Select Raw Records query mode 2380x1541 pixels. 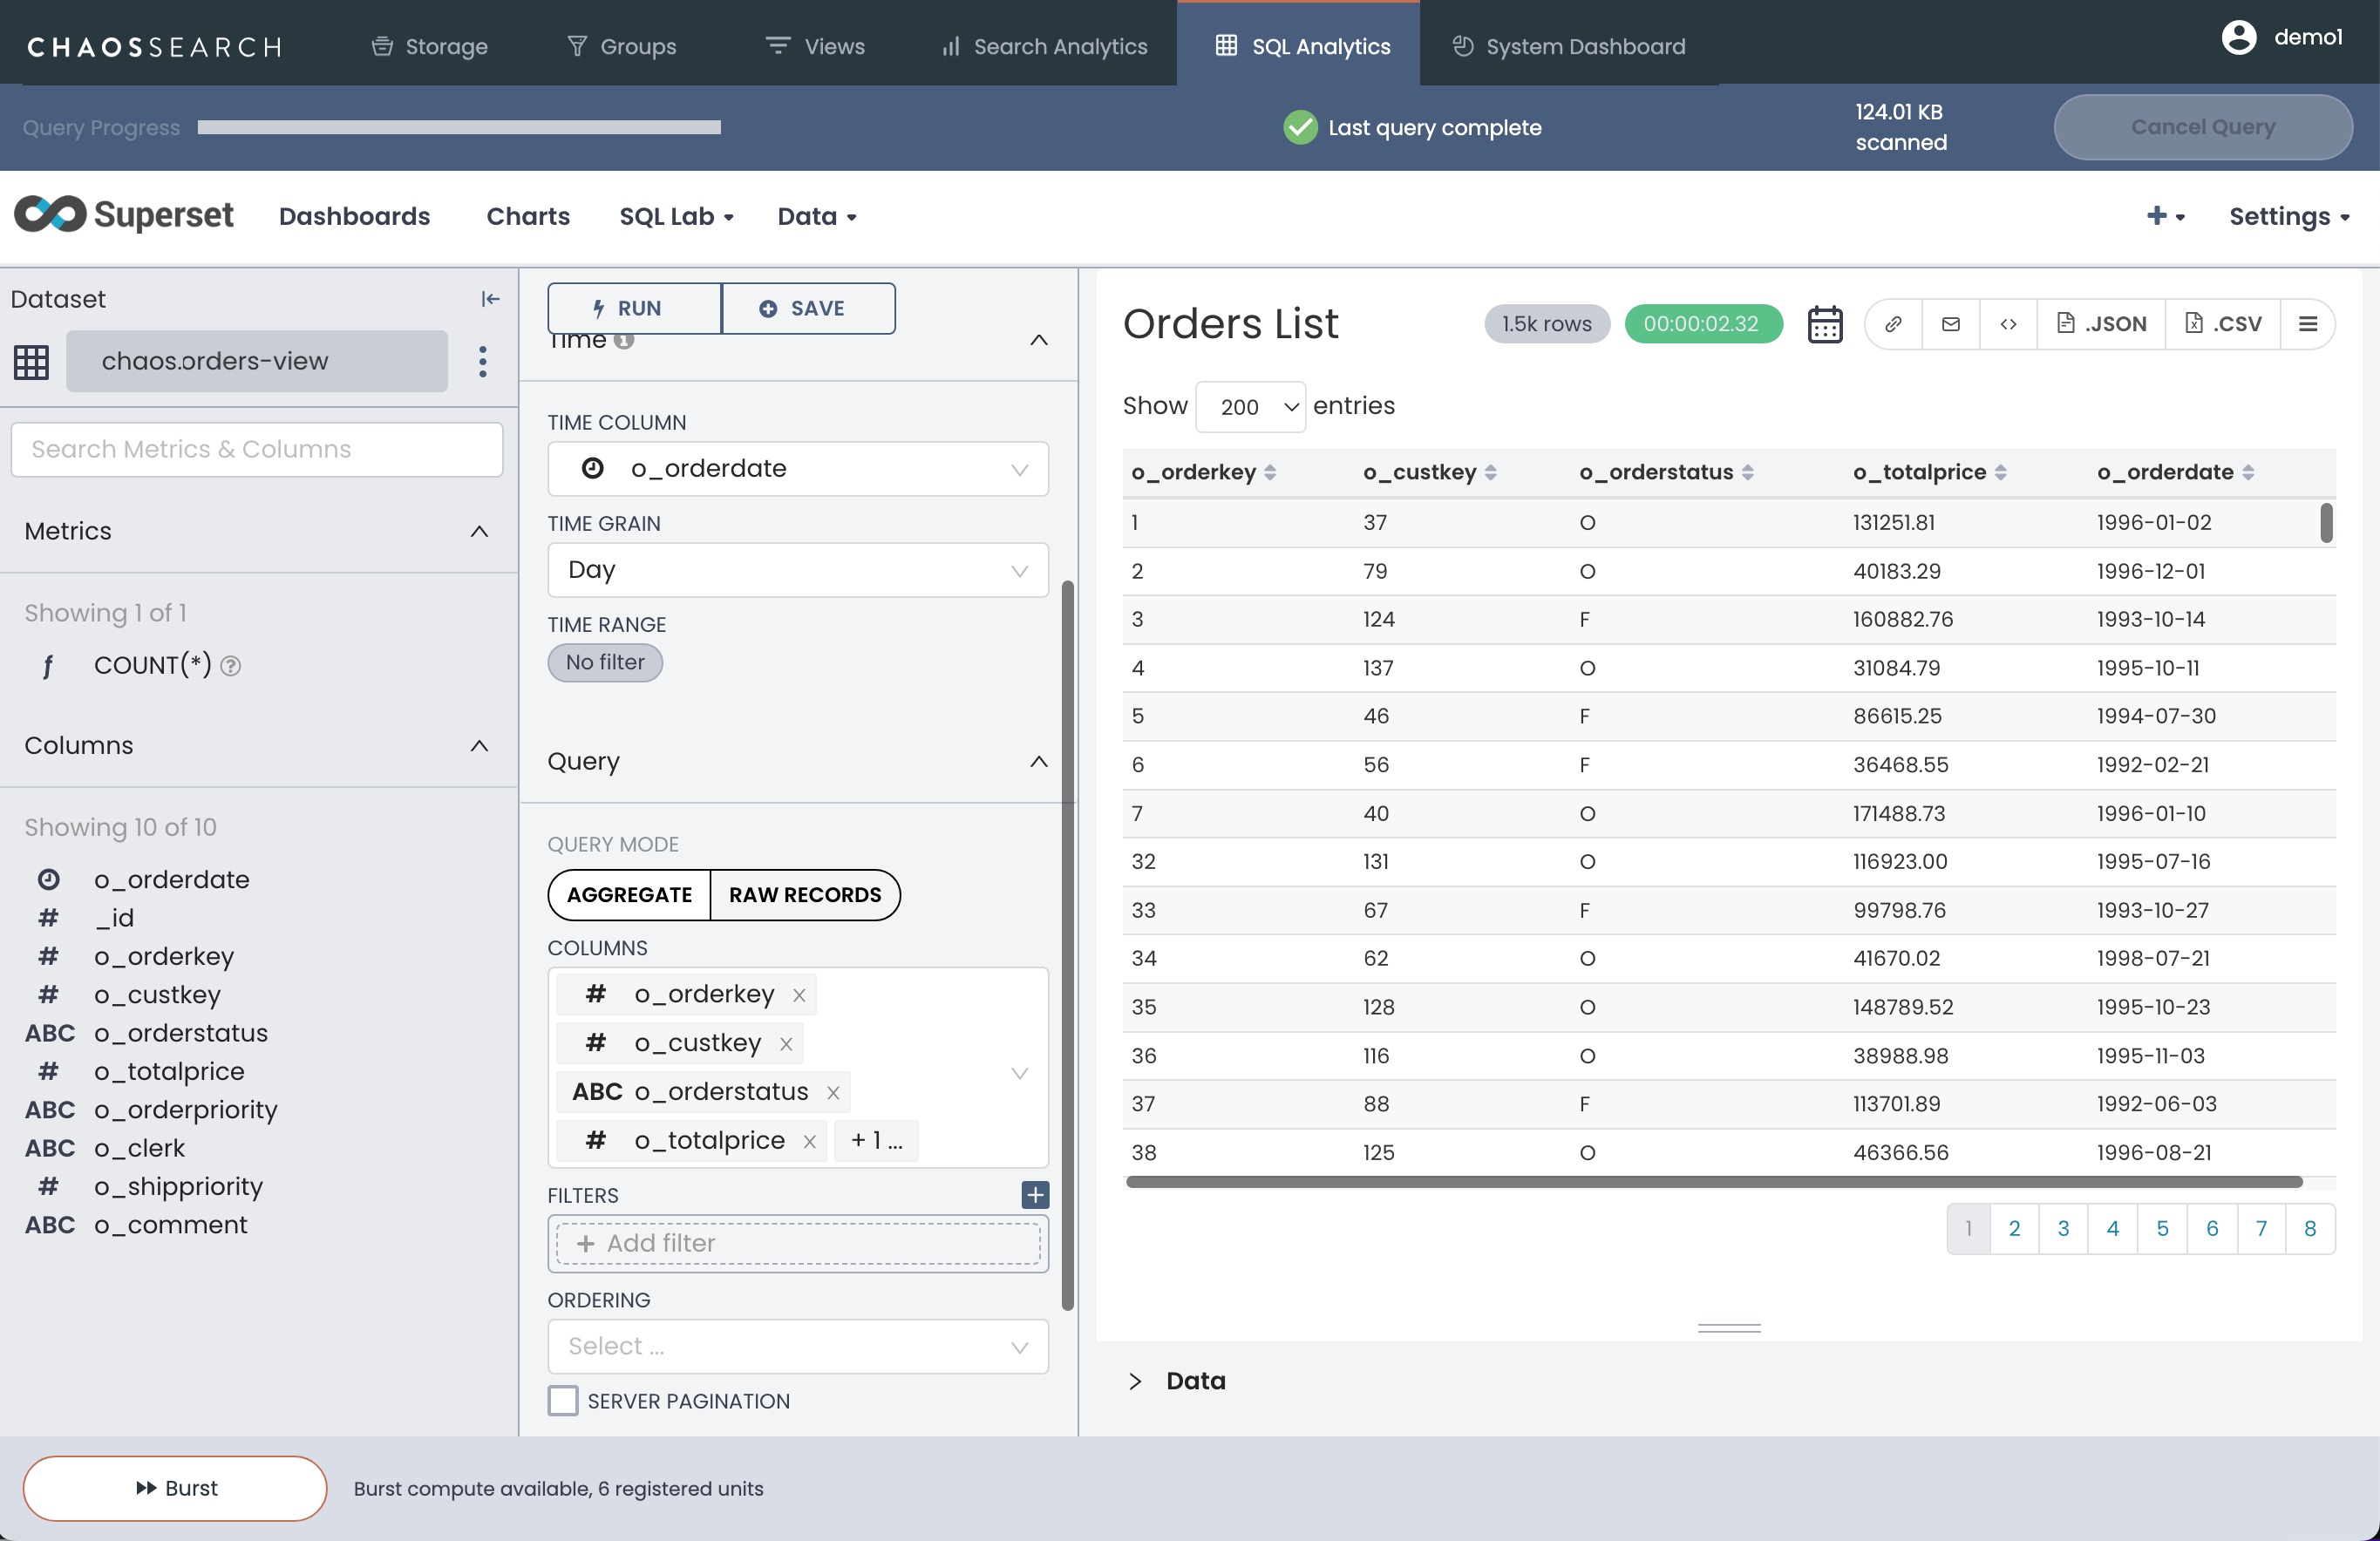point(804,895)
